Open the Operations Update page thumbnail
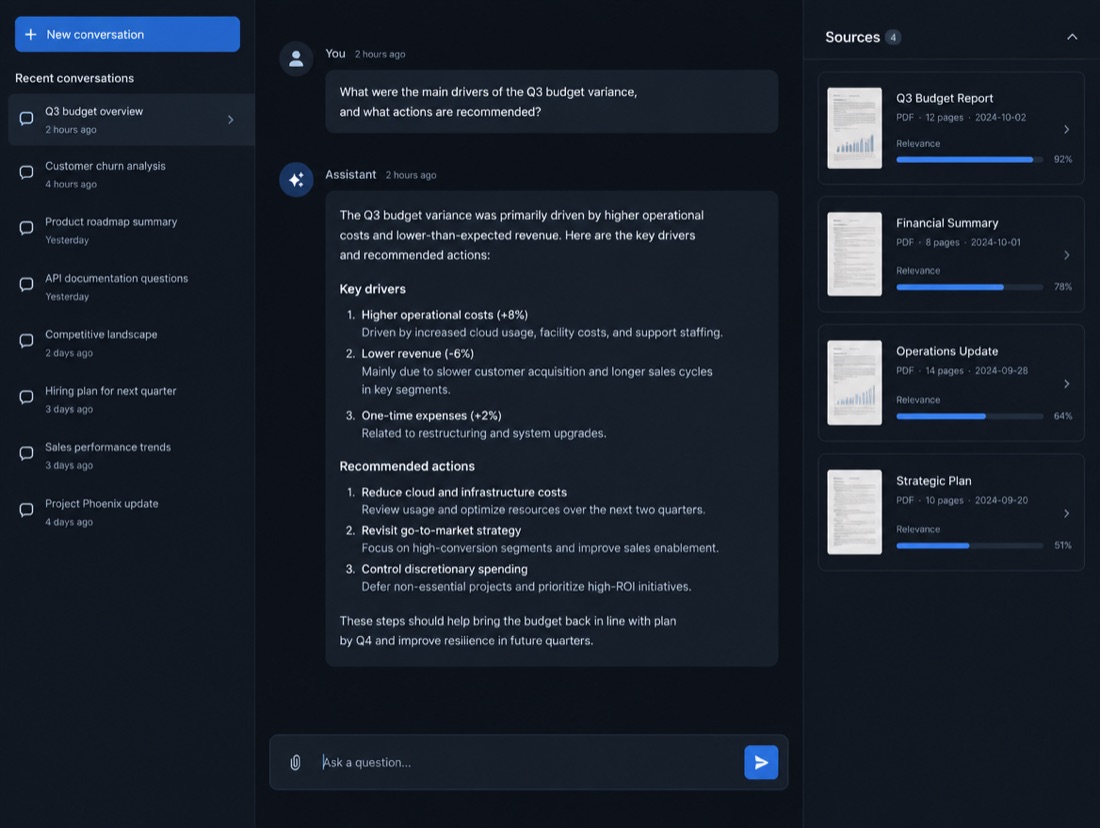This screenshot has width=1100, height=828. coord(854,382)
